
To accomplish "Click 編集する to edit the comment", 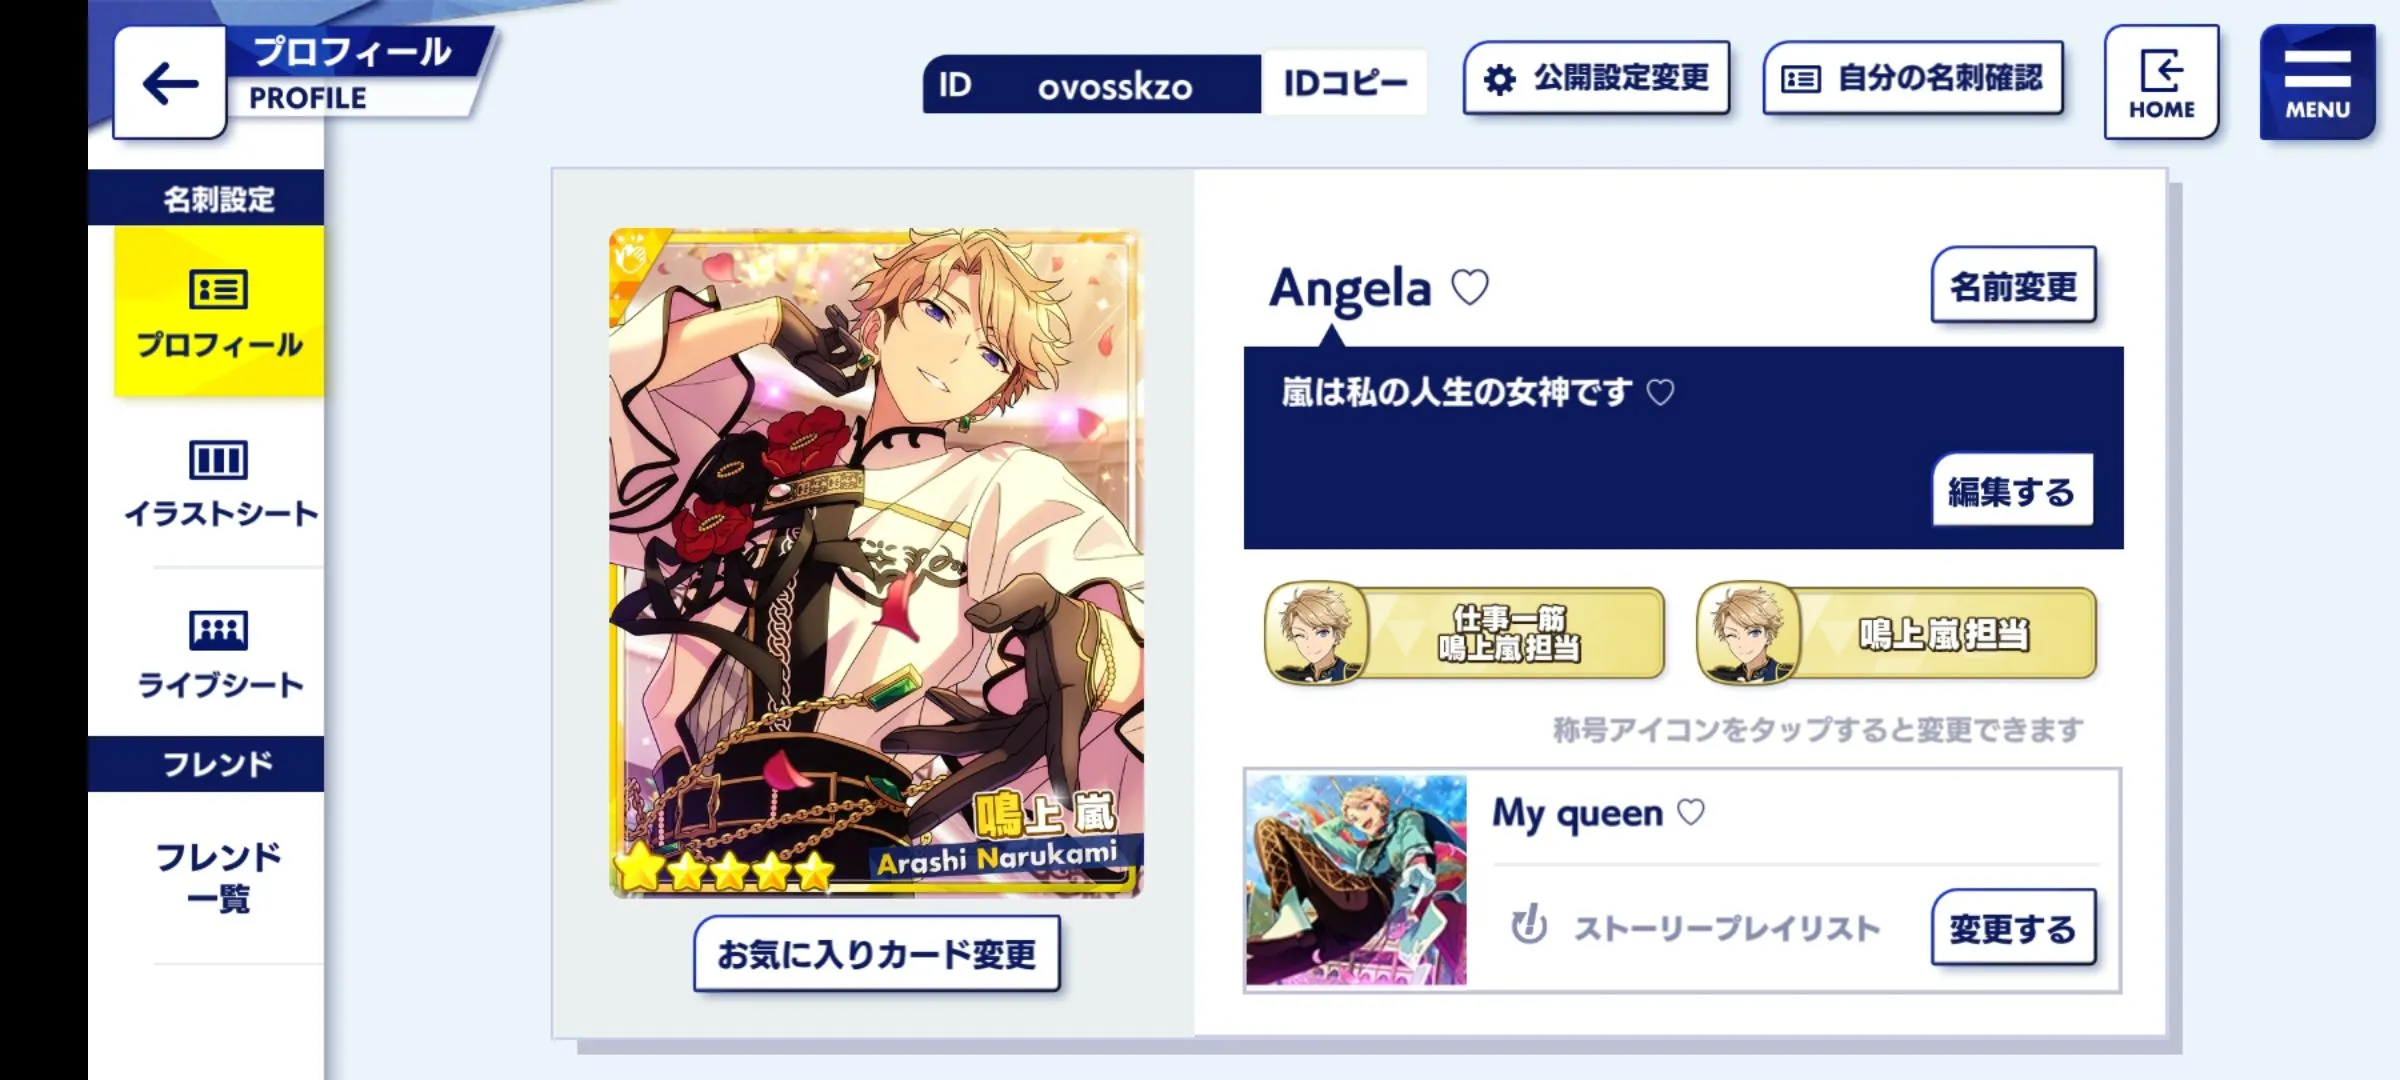I will pos(2012,490).
